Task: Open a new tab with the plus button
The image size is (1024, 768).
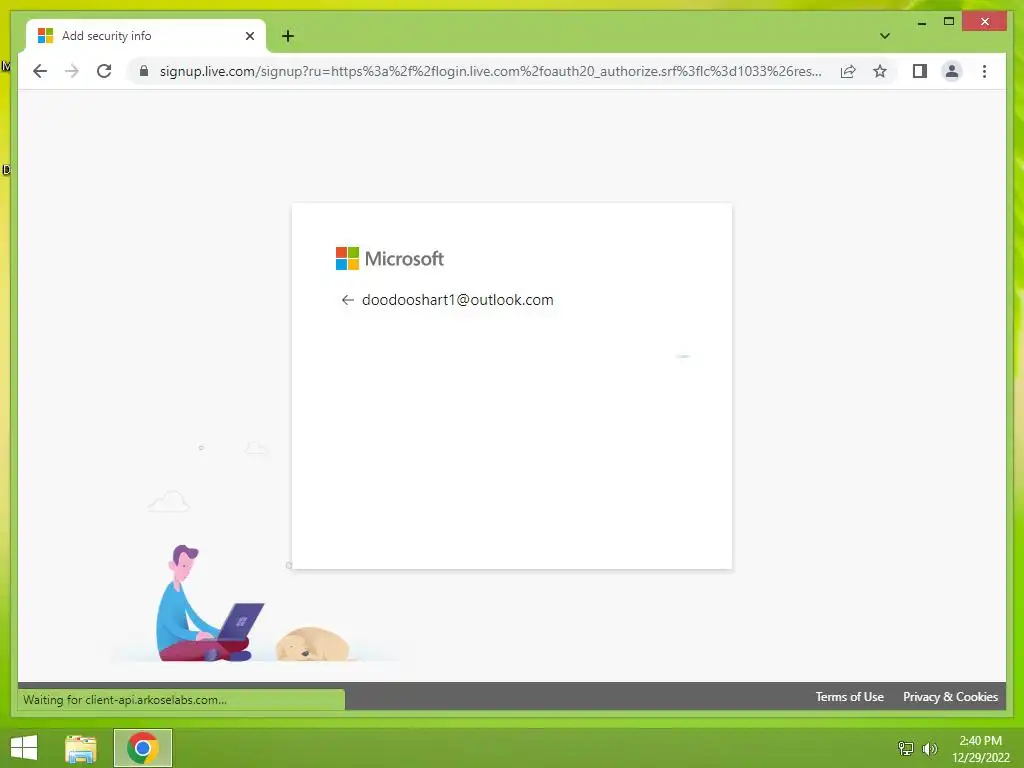Action: (288, 36)
